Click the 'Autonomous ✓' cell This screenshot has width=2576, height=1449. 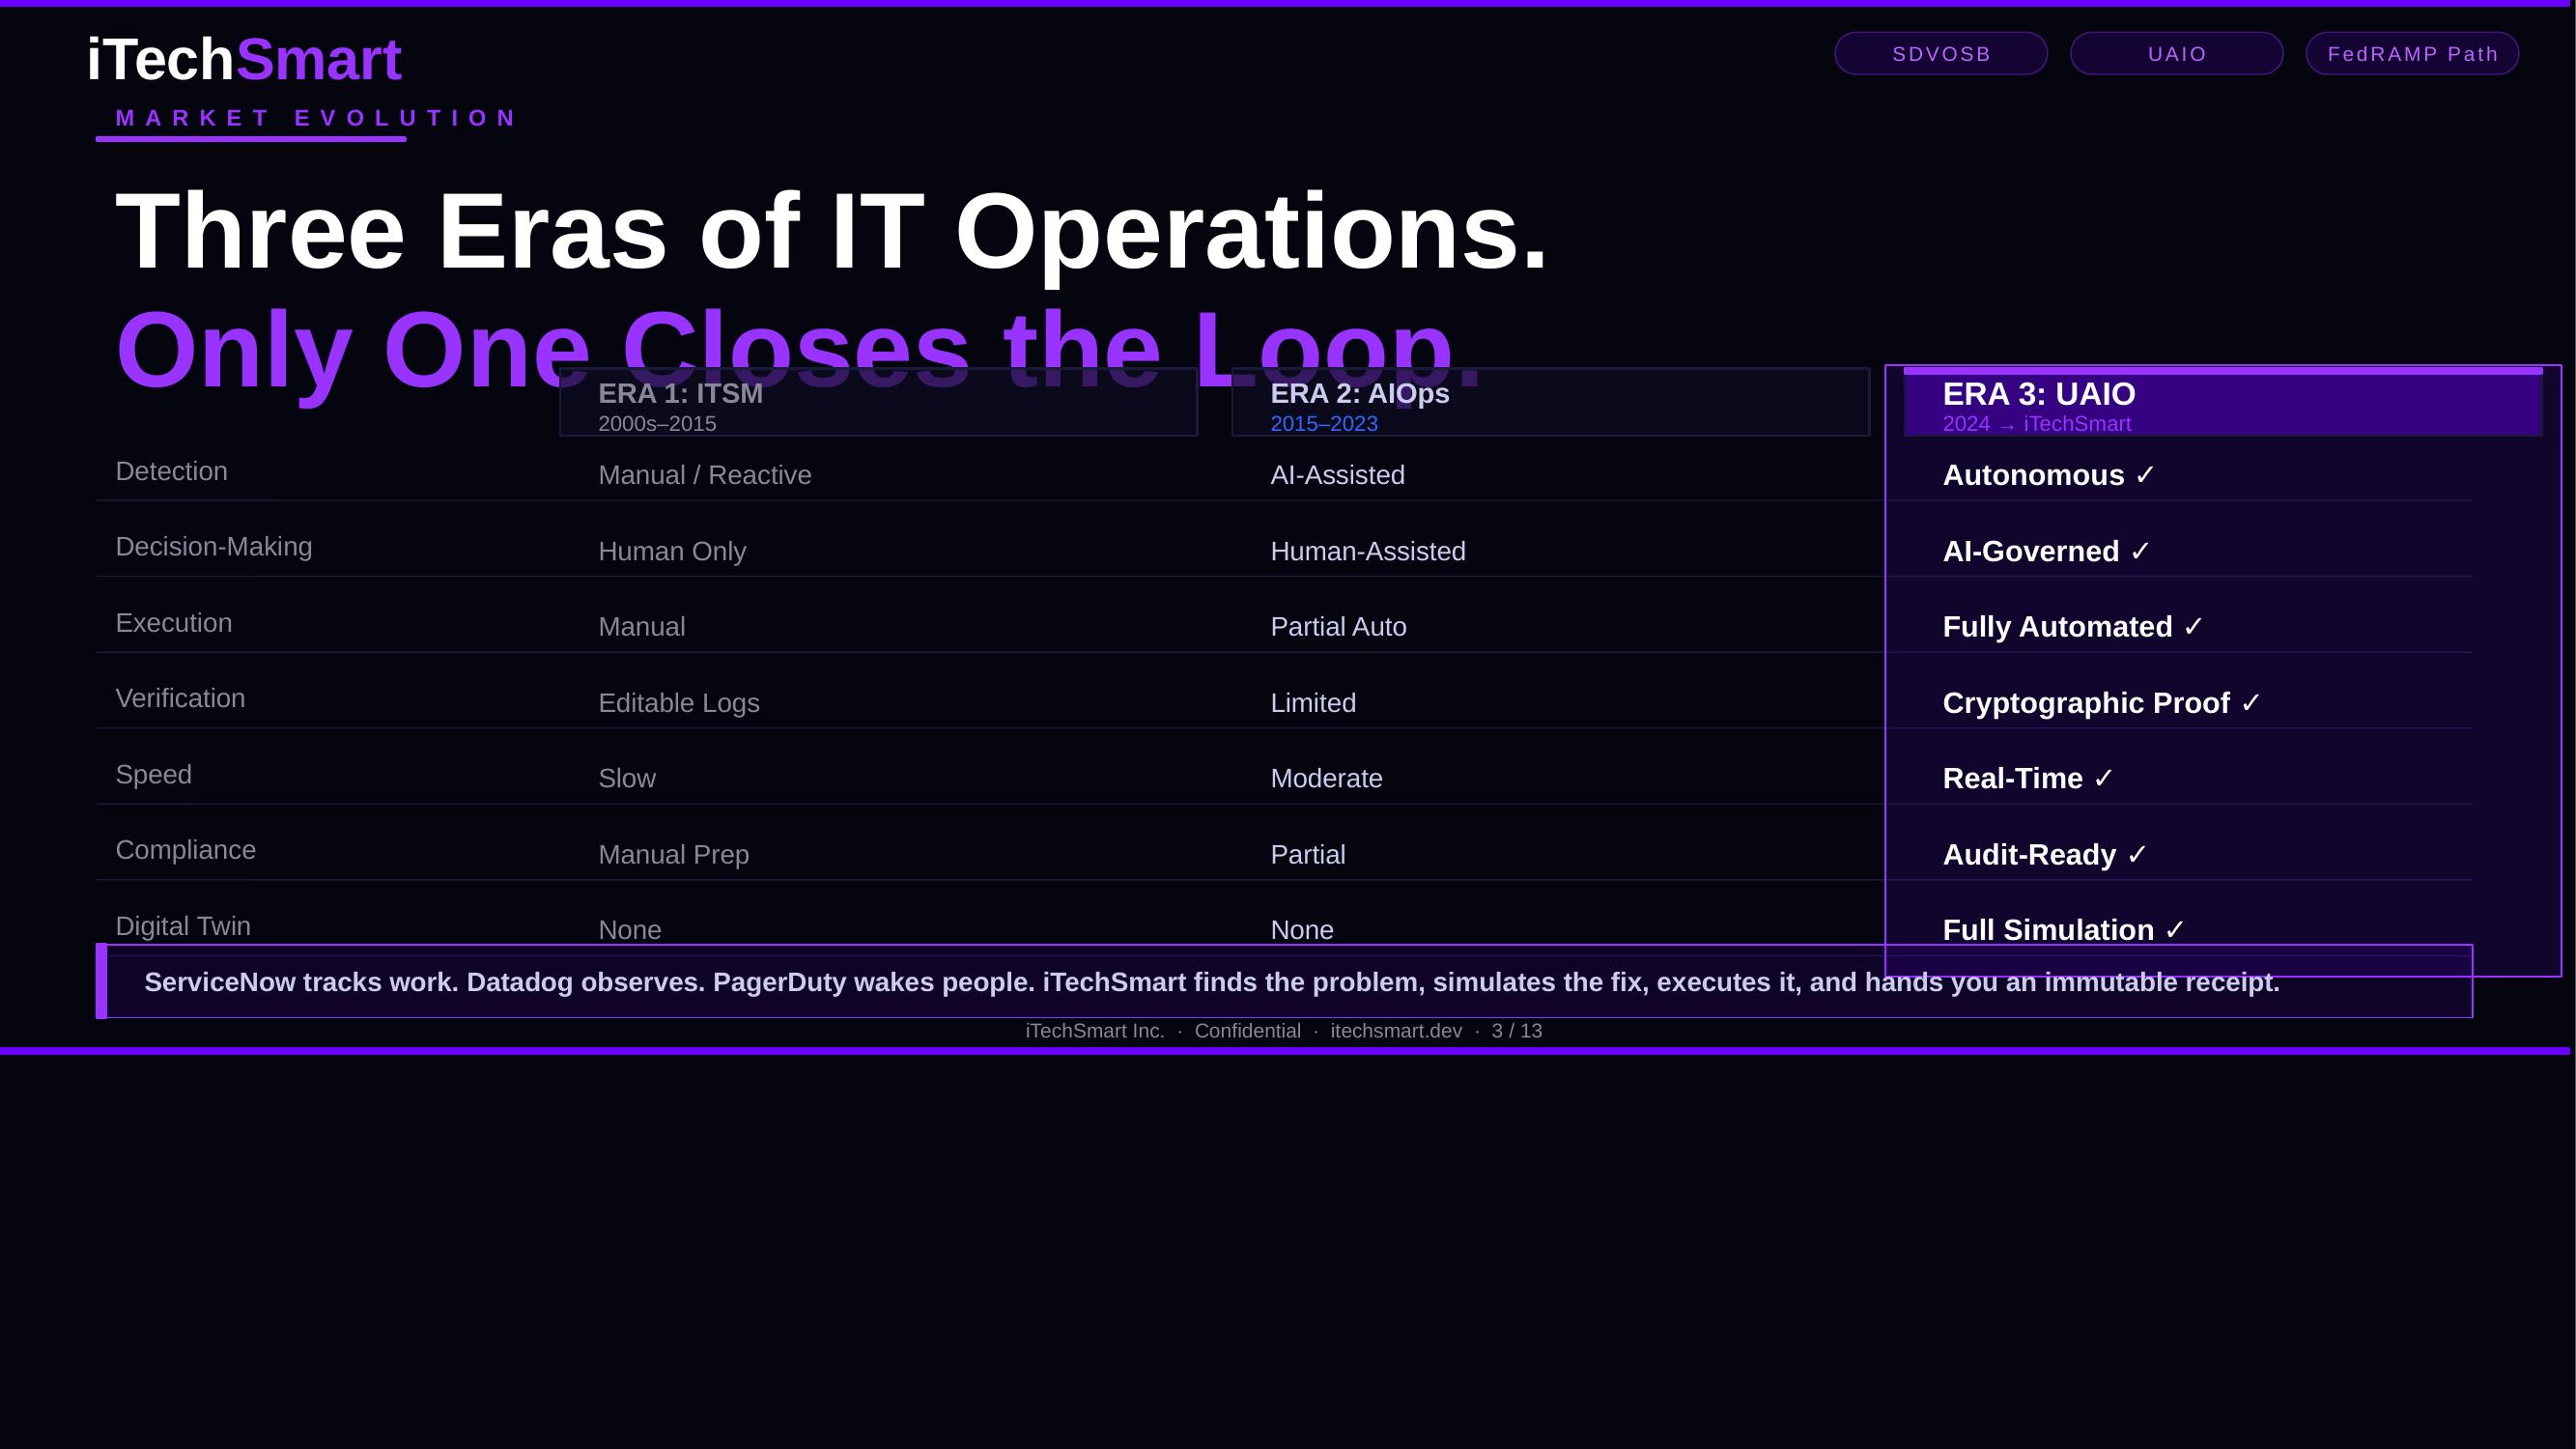(2048, 475)
